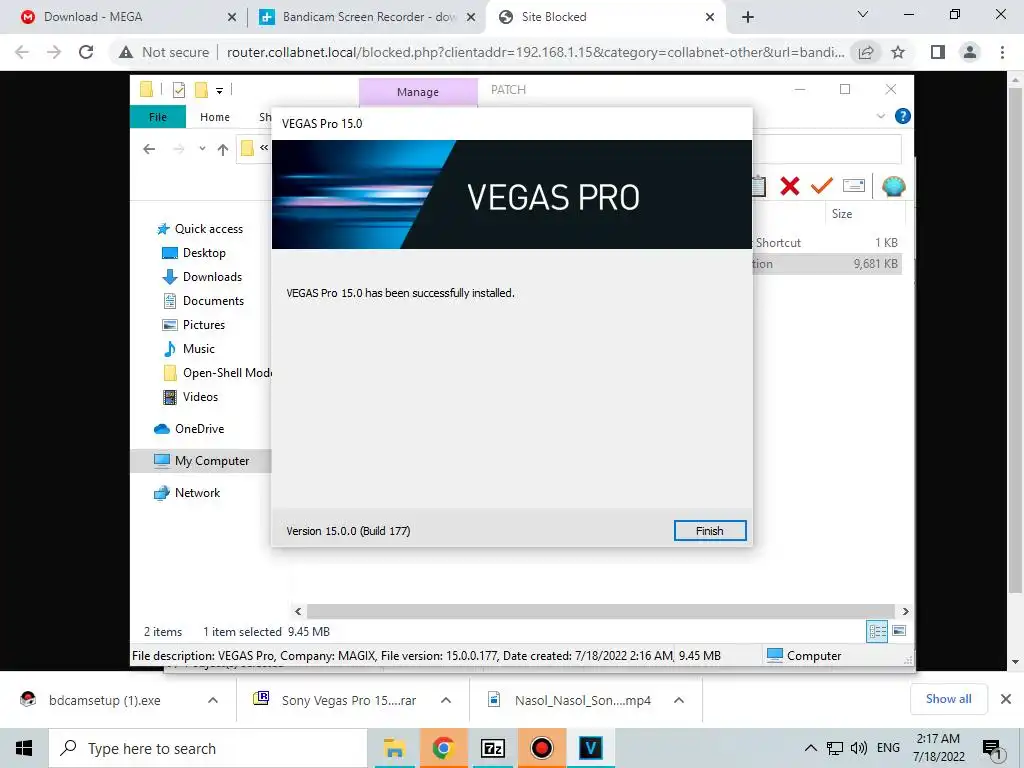Open Chrome three-dot menu
The width and height of the screenshot is (1024, 768).
[1002, 52]
